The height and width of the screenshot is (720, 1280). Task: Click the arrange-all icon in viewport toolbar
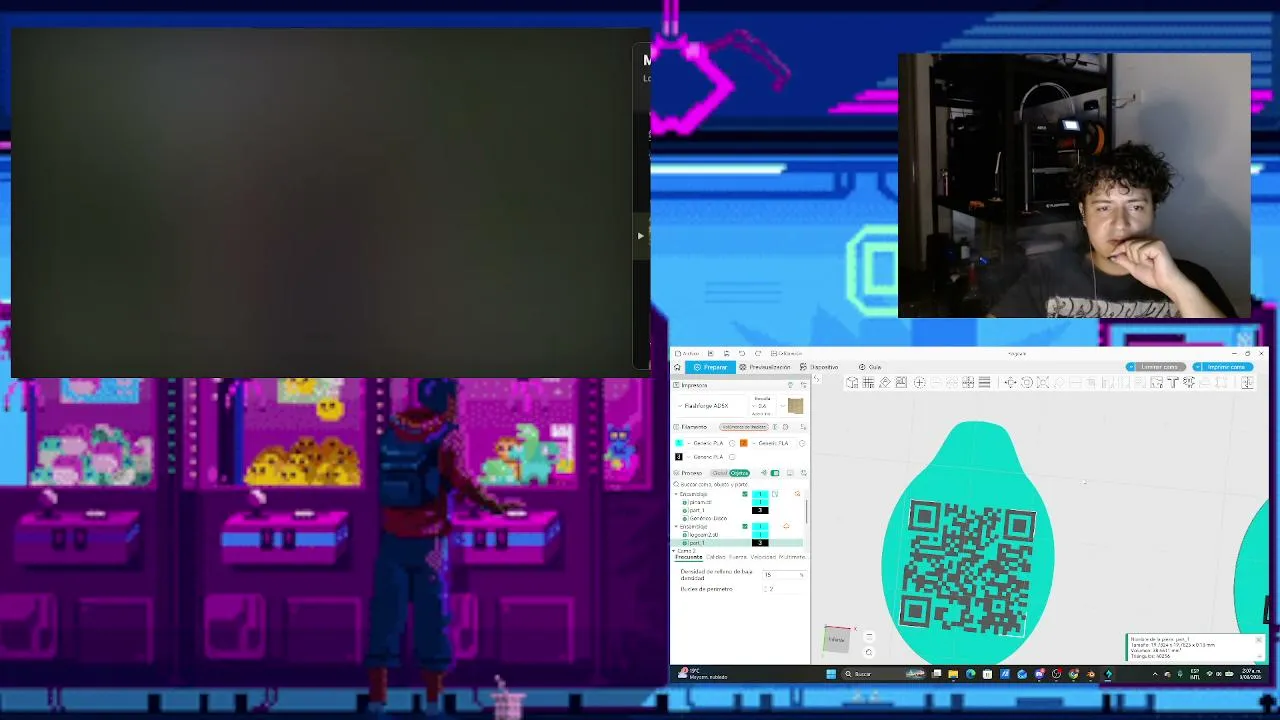pyautogui.click(x=901, y=382)
